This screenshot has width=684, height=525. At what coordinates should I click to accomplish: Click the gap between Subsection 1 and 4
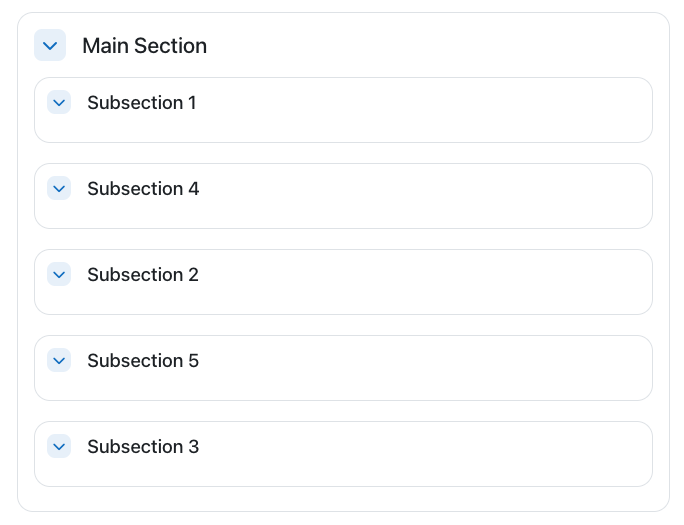click(343, 153)
